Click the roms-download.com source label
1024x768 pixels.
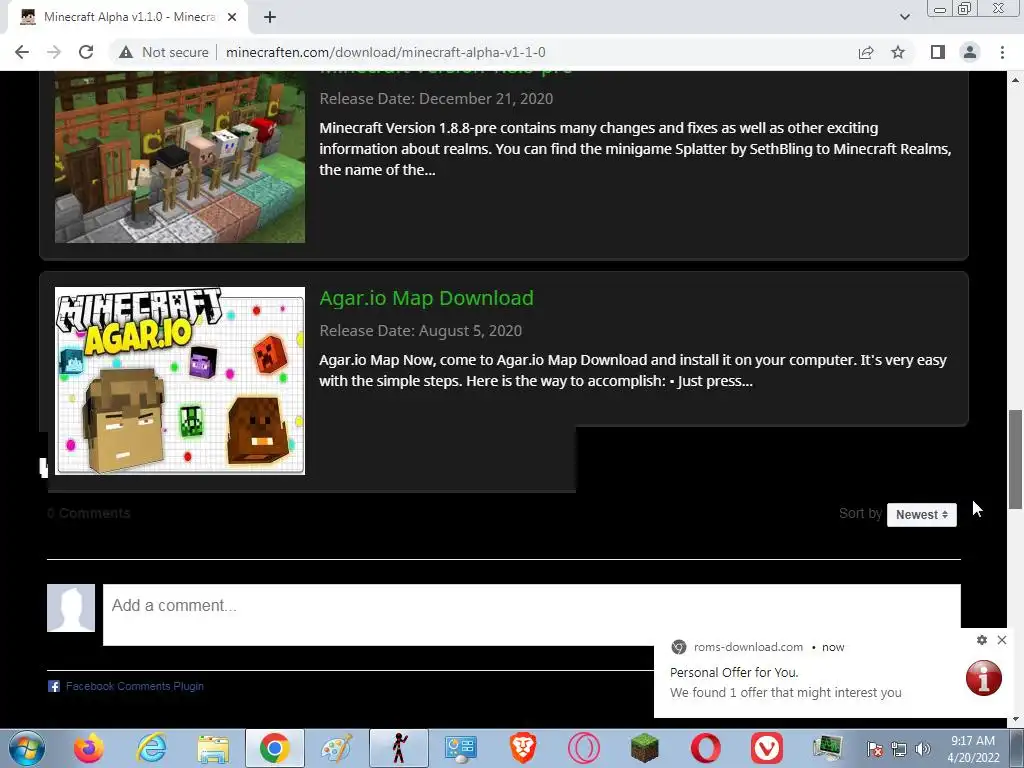tap(748, 647)
